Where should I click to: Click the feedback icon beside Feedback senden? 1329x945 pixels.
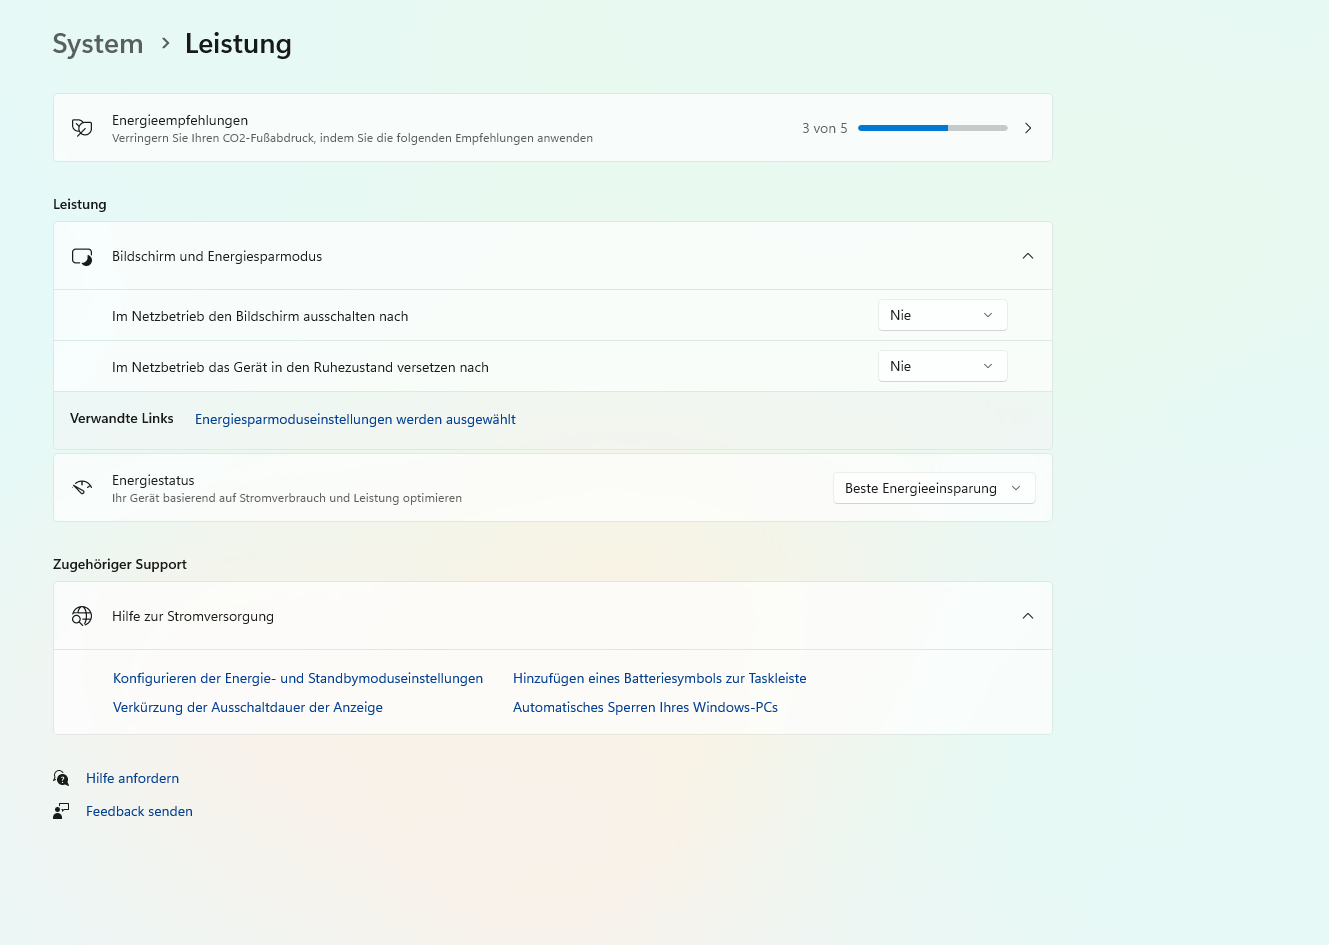click(x=61, y=810)
